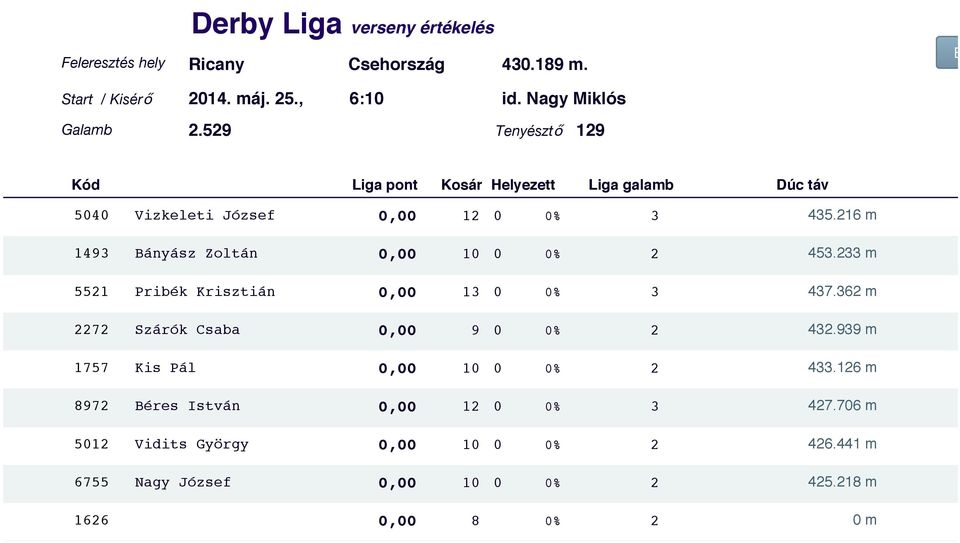Click the partially visible button at top right
The height and width of the screenshot is (543, 960).
tap(948, 53)
